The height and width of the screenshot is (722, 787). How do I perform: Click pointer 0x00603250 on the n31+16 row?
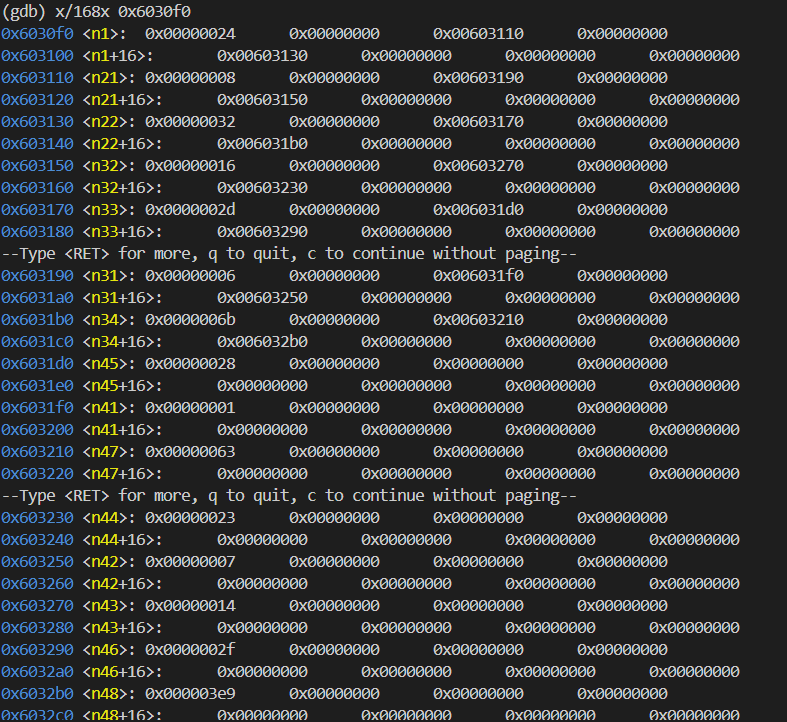pyautogui.click(x=262, y=298)
